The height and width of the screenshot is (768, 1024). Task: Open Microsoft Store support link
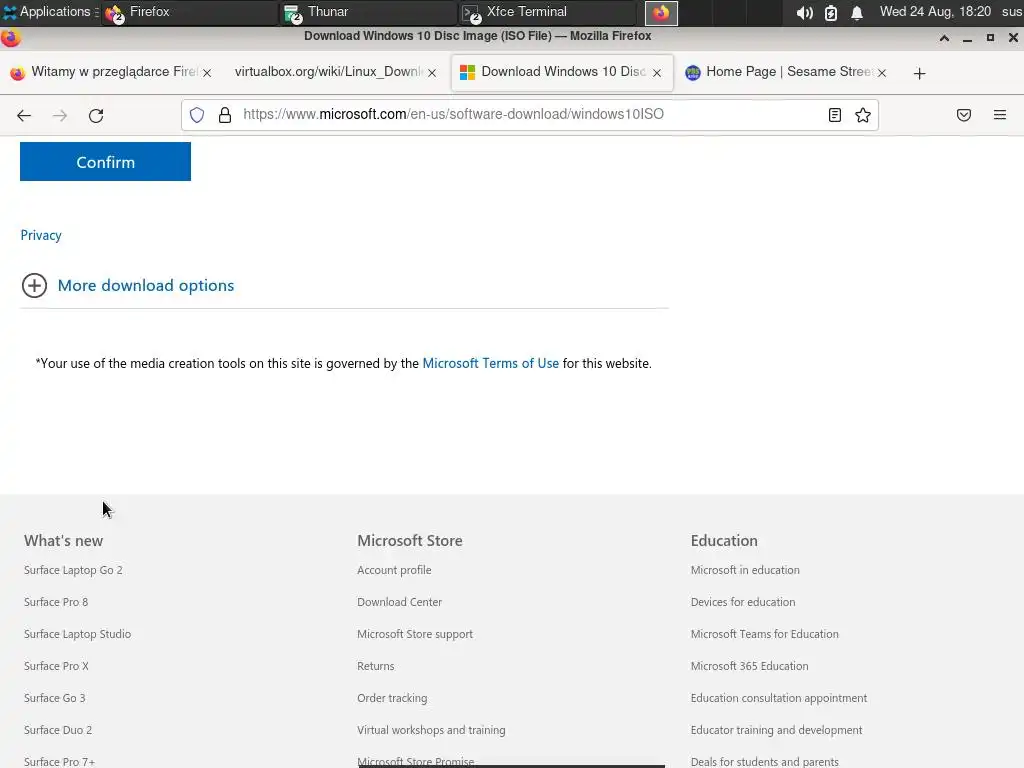[415, 634]
